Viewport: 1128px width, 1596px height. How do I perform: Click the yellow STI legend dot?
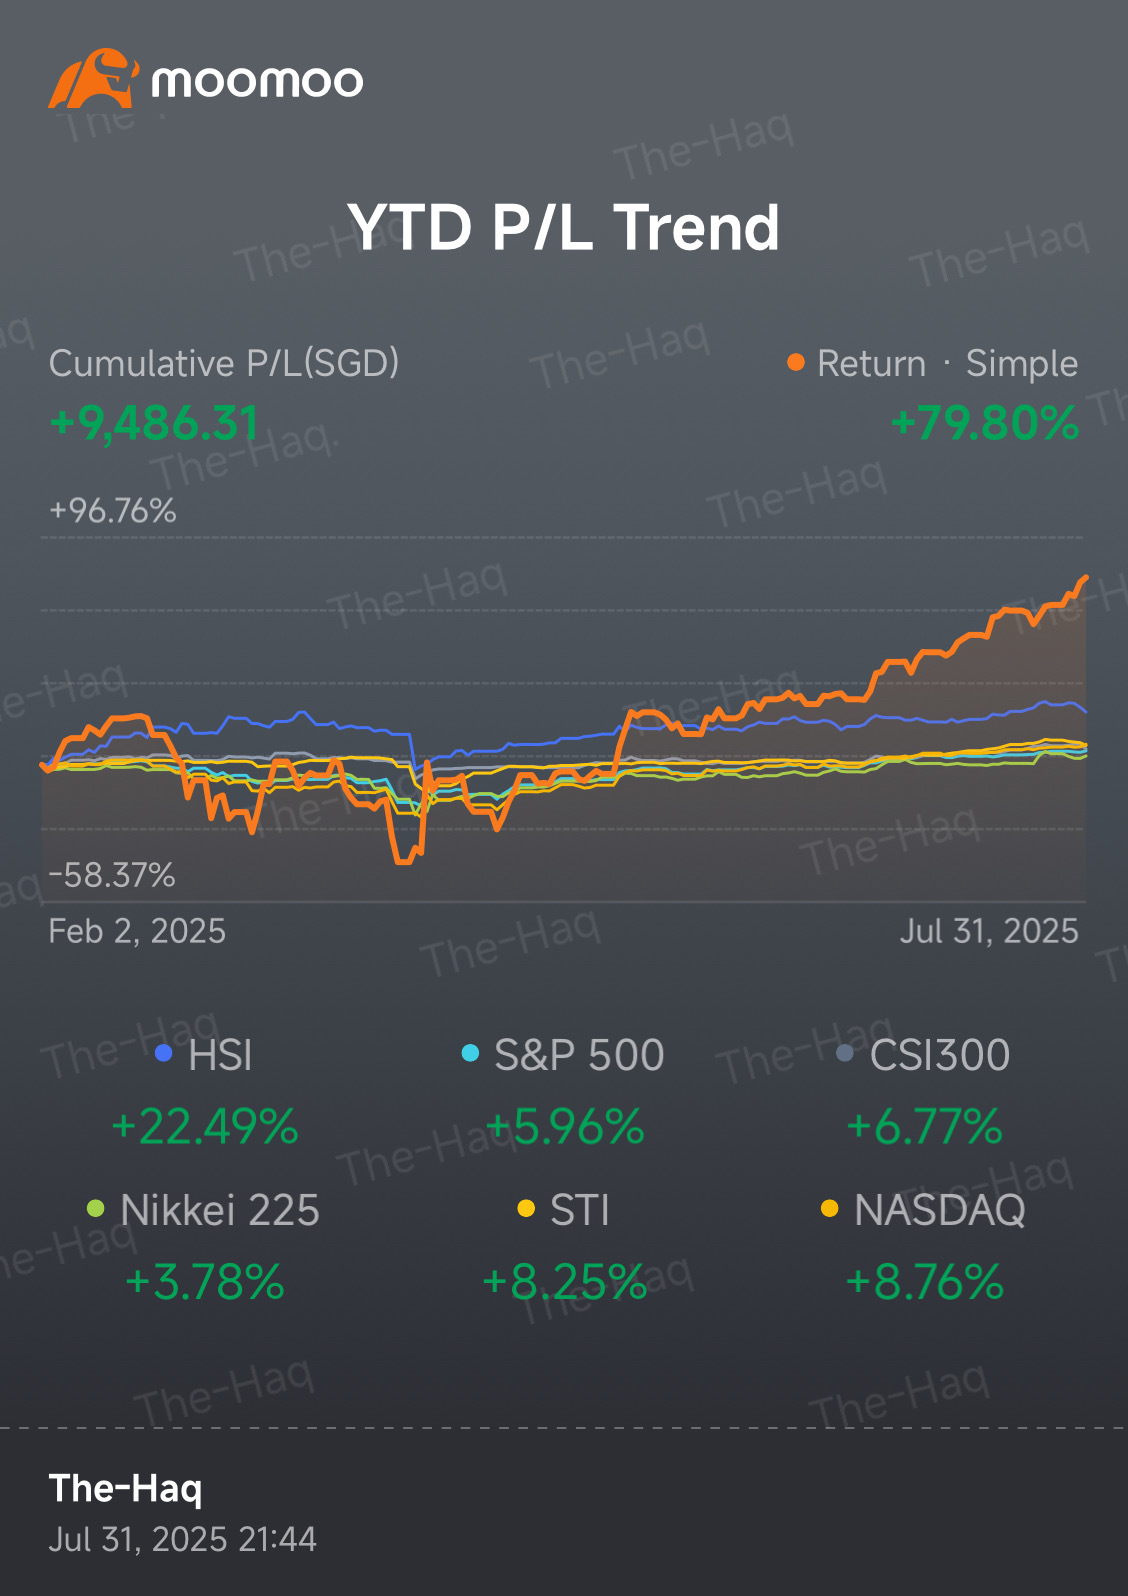(x=526, y=1208)
